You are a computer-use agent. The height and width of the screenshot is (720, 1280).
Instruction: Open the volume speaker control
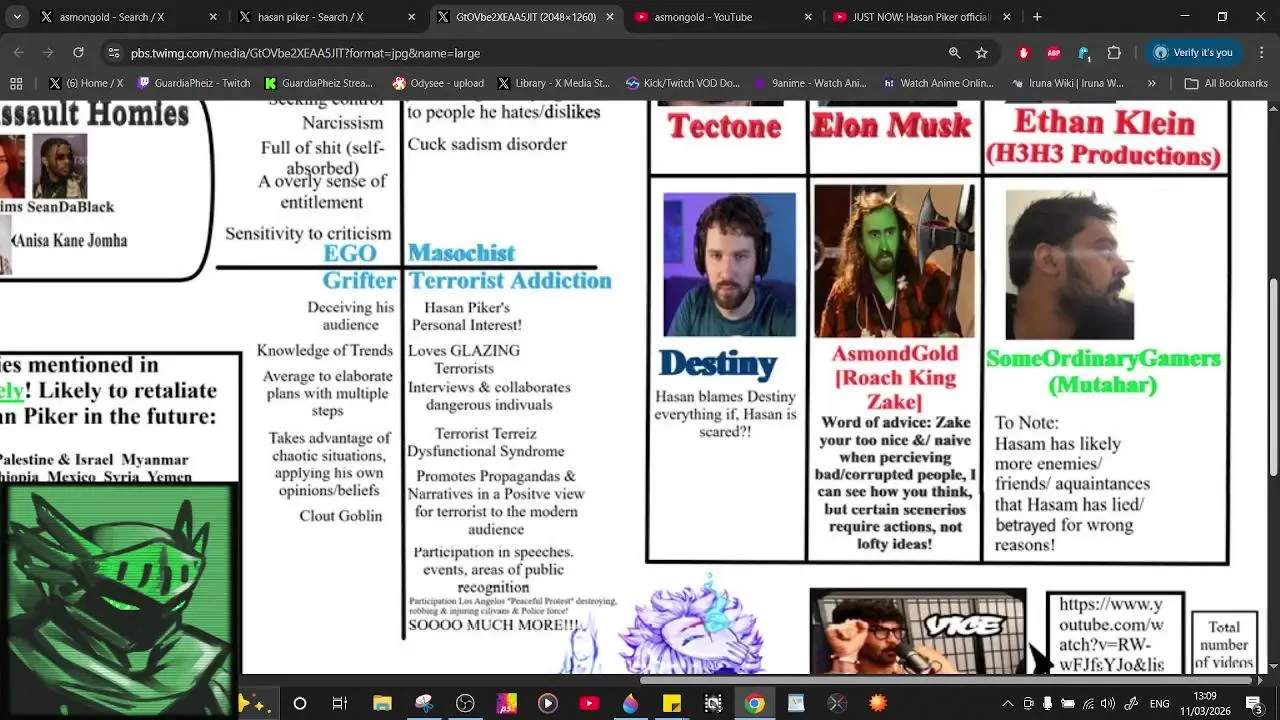[x=1108, y=703]
